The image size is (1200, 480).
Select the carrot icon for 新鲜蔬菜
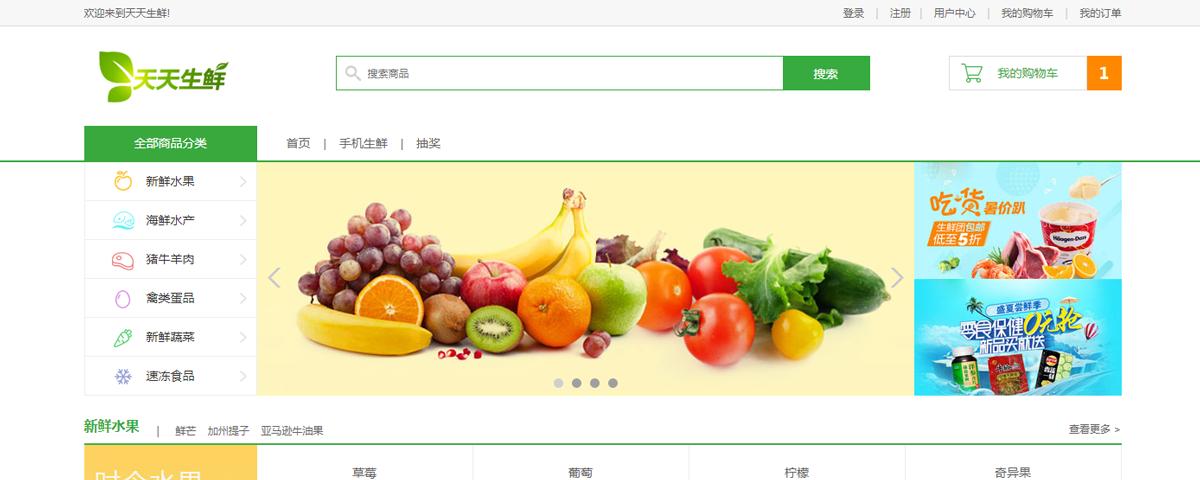(123, 337)
